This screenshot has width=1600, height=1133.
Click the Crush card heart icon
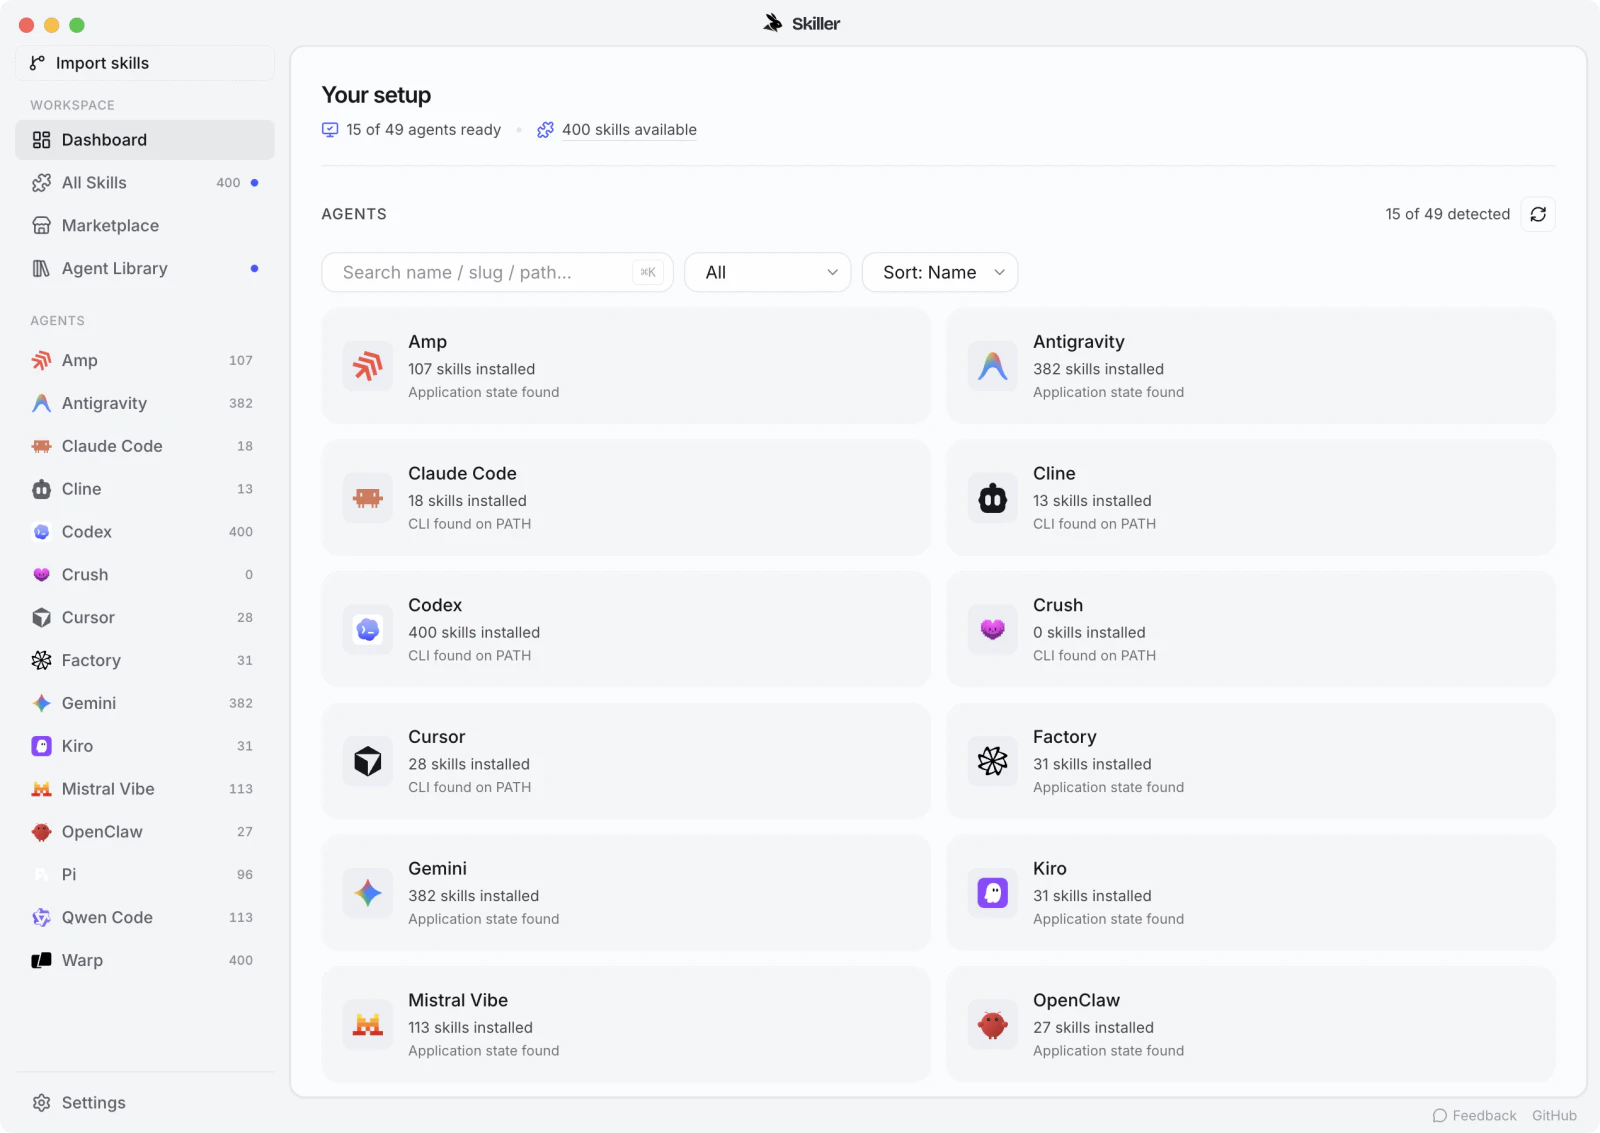click(x=993, y=630)
